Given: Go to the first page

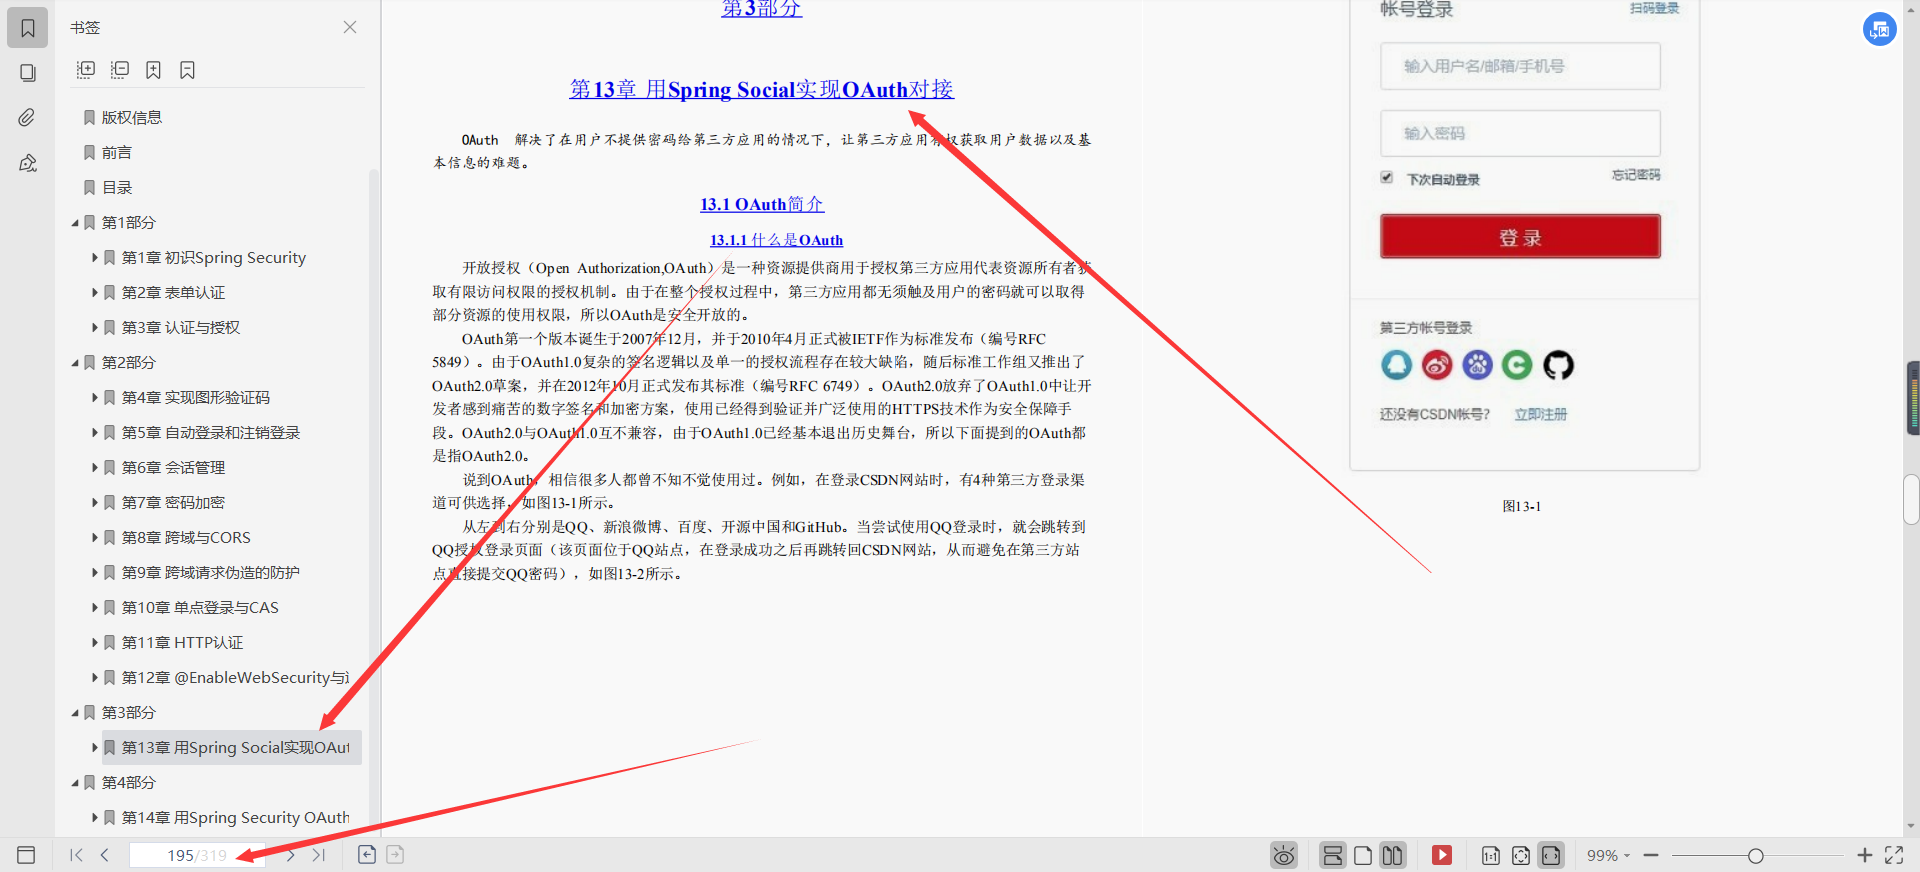Looking at the screenshot, I should (x=76, y=855).
